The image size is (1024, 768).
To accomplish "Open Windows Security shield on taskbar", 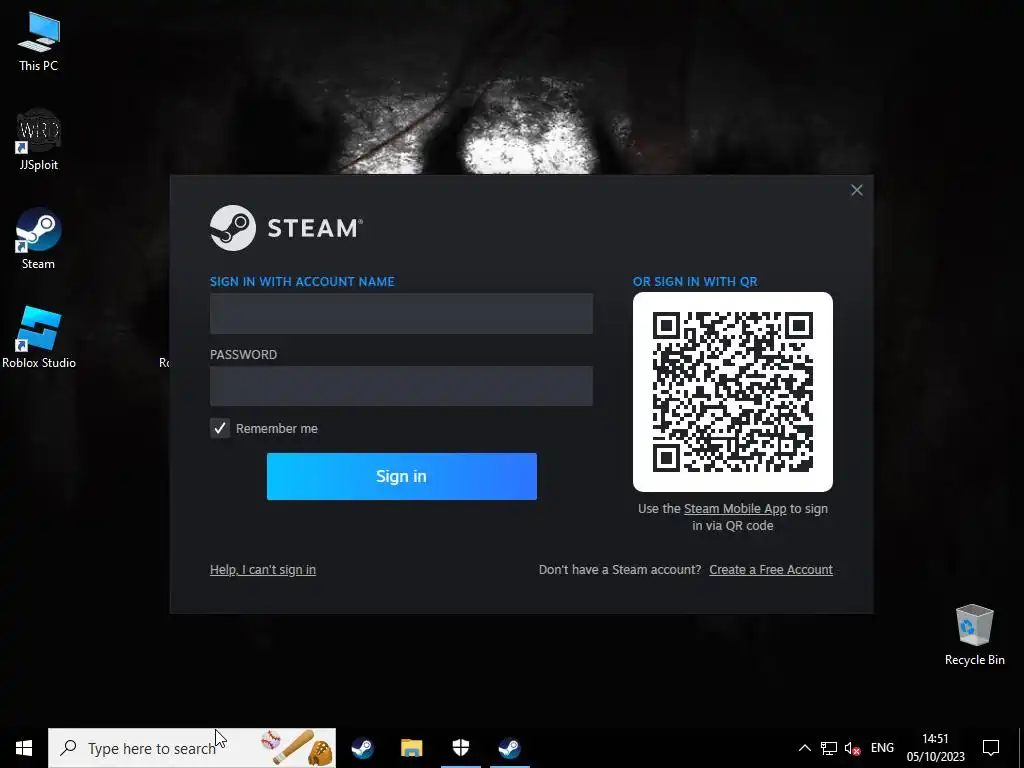I will [x=460, y=748].
